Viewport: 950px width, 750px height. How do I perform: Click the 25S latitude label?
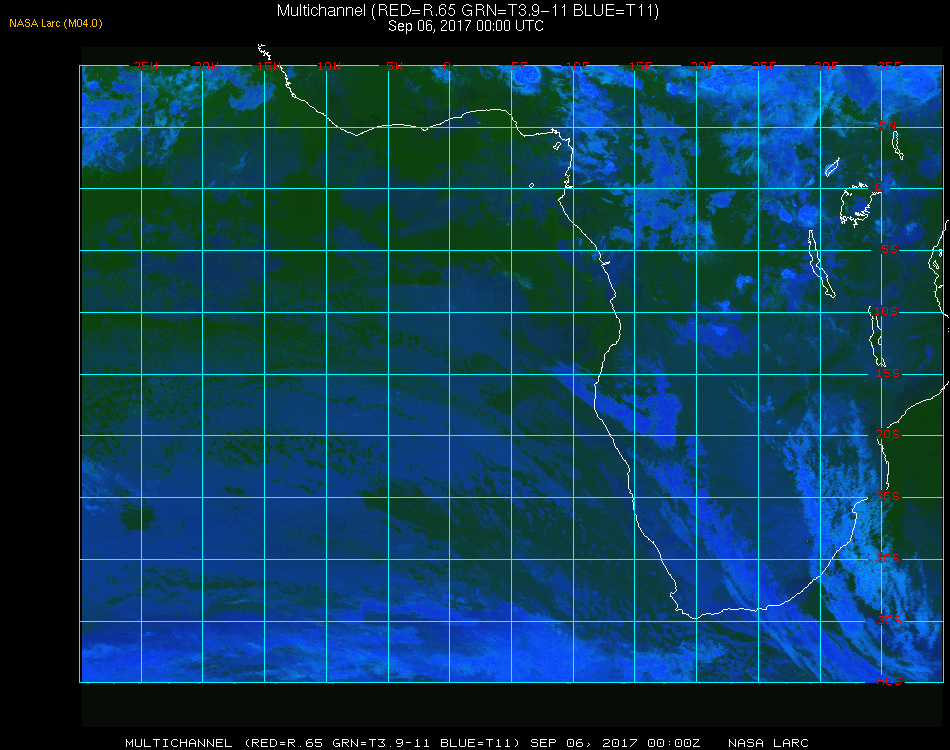tap(888, 496)
